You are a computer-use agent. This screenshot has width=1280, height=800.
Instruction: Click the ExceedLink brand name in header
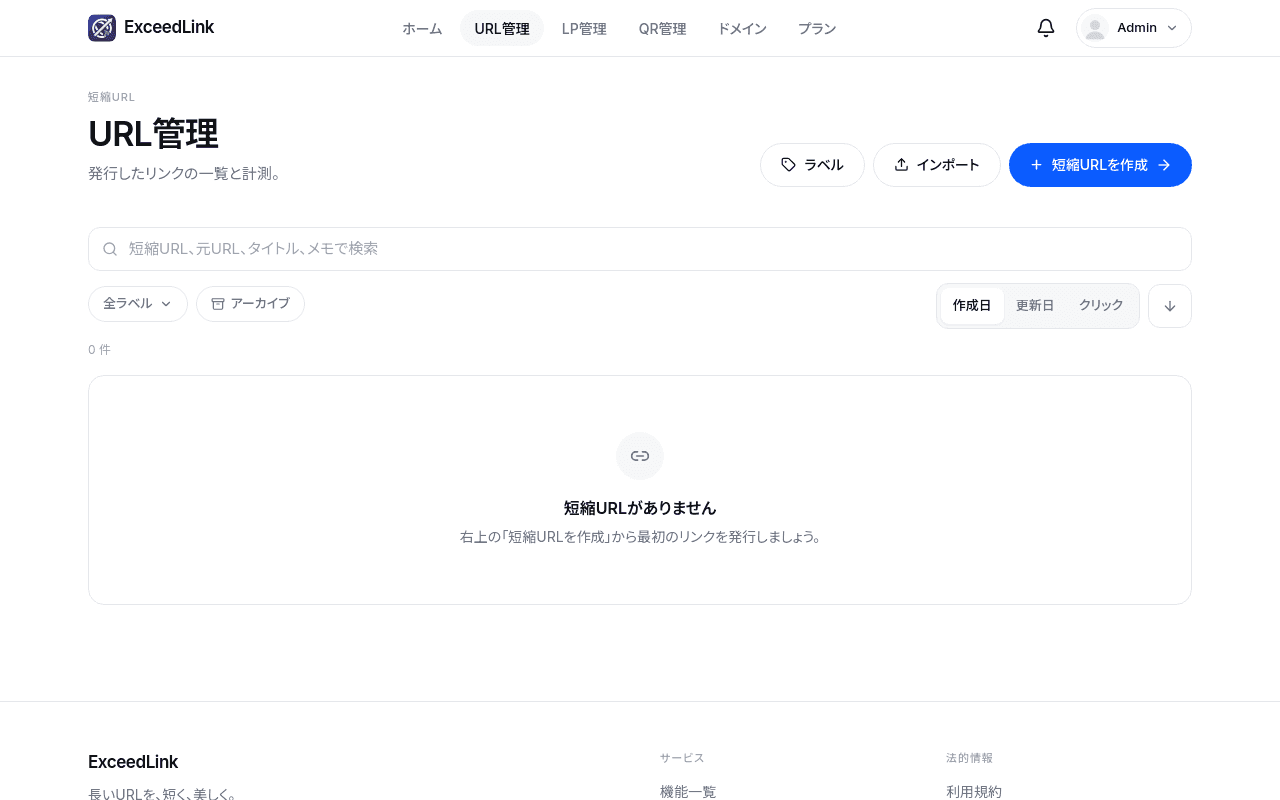169,28
